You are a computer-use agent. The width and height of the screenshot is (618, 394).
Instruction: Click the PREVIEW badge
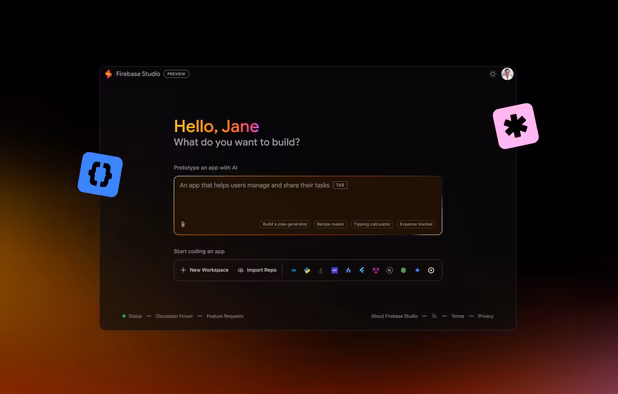point(176,74)
